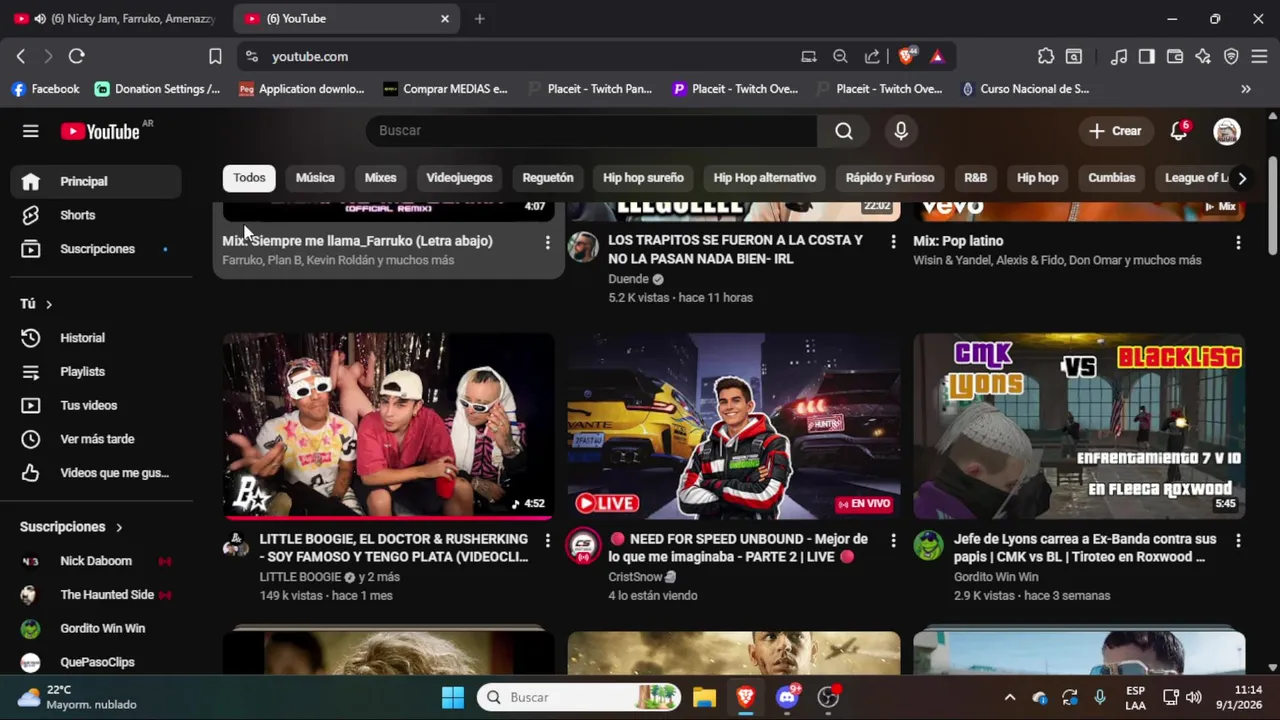1280x720 pixels.
Task: Open Gordito Win Win subscription channel
Action: (97, 628)
